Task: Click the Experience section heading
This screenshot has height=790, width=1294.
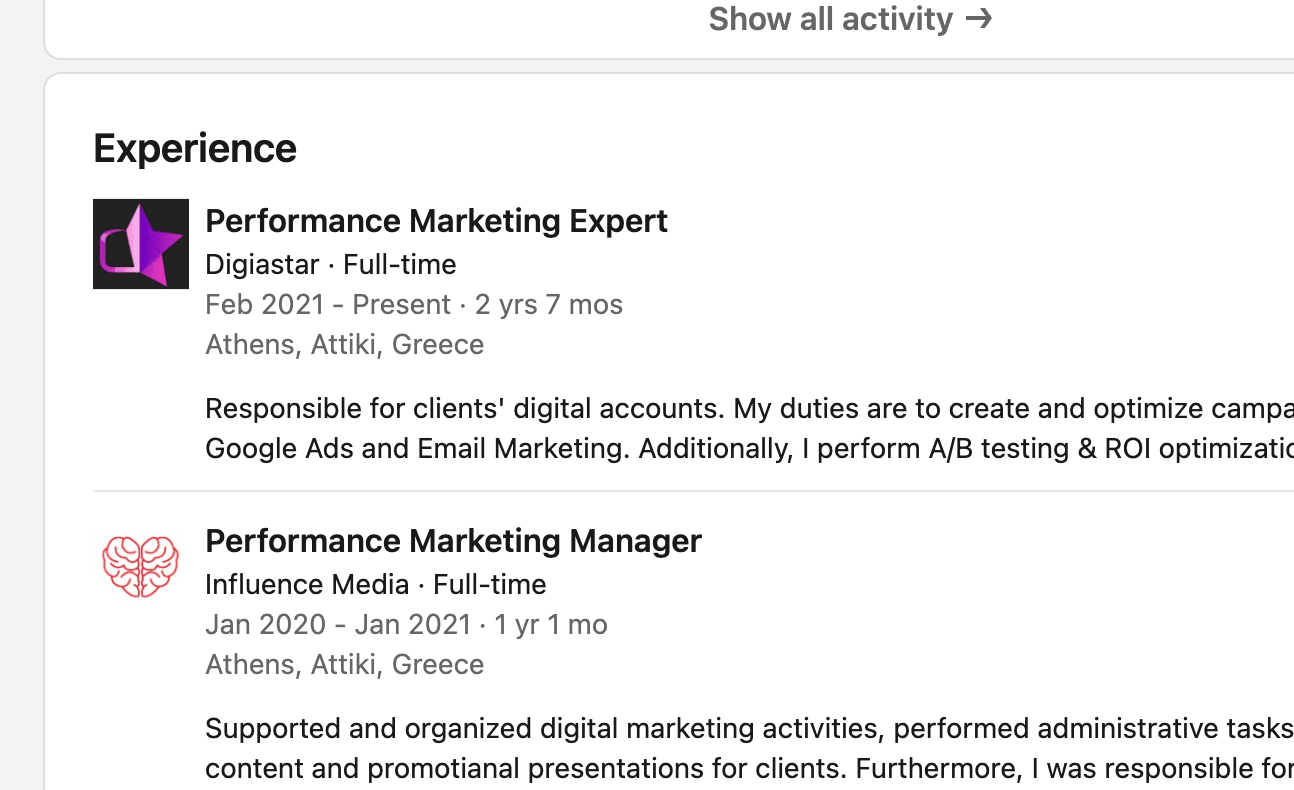Action: pyautogui.click(x=195, y=148)
